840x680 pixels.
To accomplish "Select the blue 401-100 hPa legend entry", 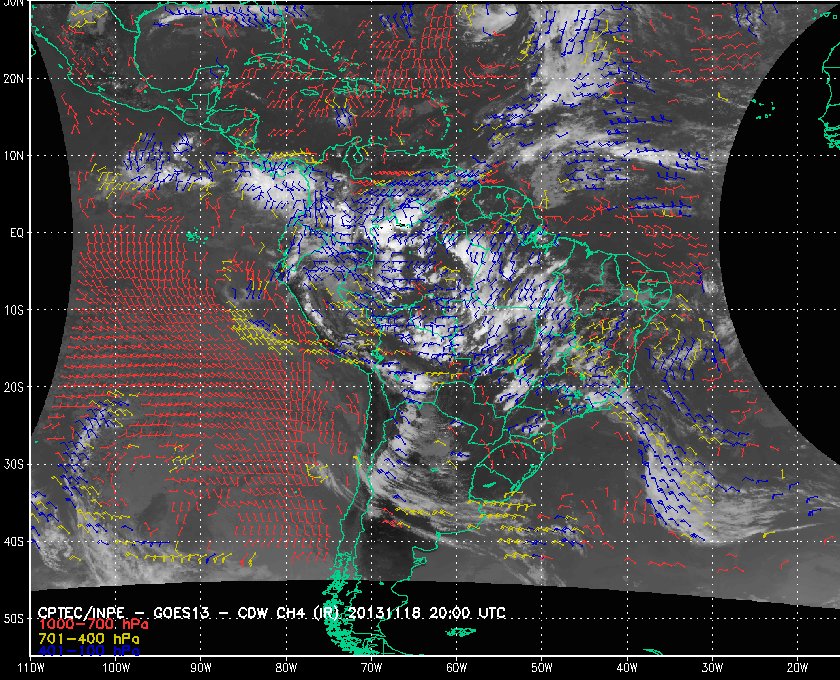I will [x=89, y=651].
